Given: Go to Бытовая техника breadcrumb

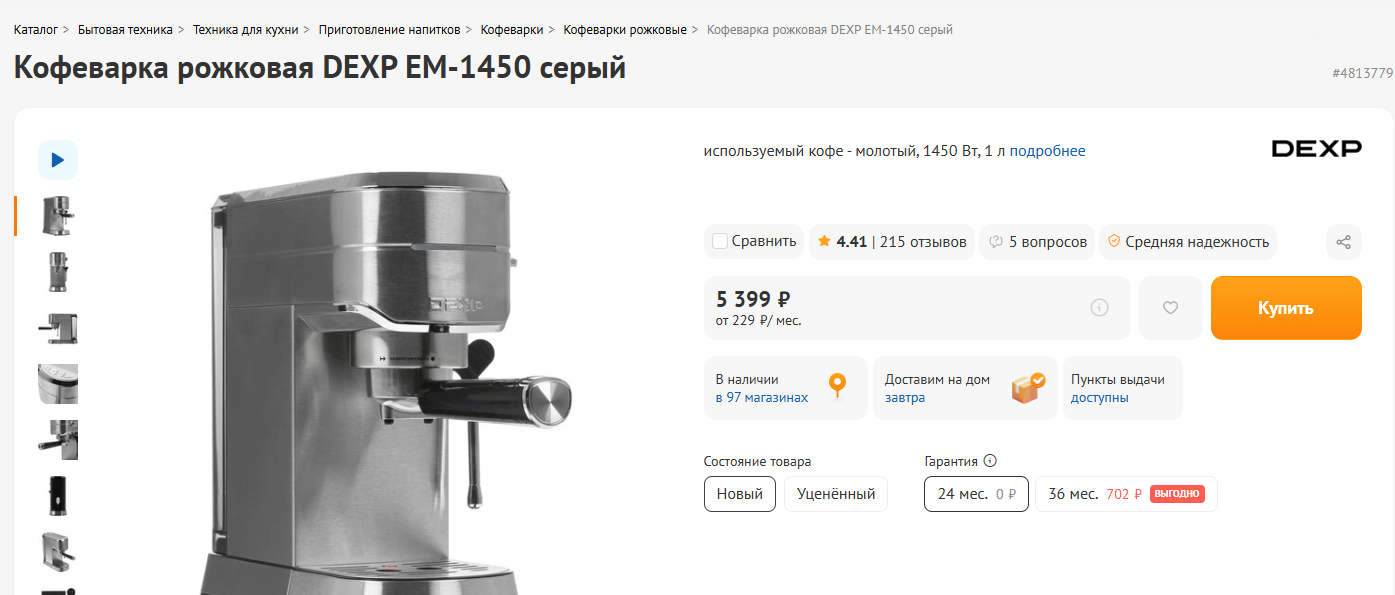Looking at the screenshot, I should (x=125, y=29).
